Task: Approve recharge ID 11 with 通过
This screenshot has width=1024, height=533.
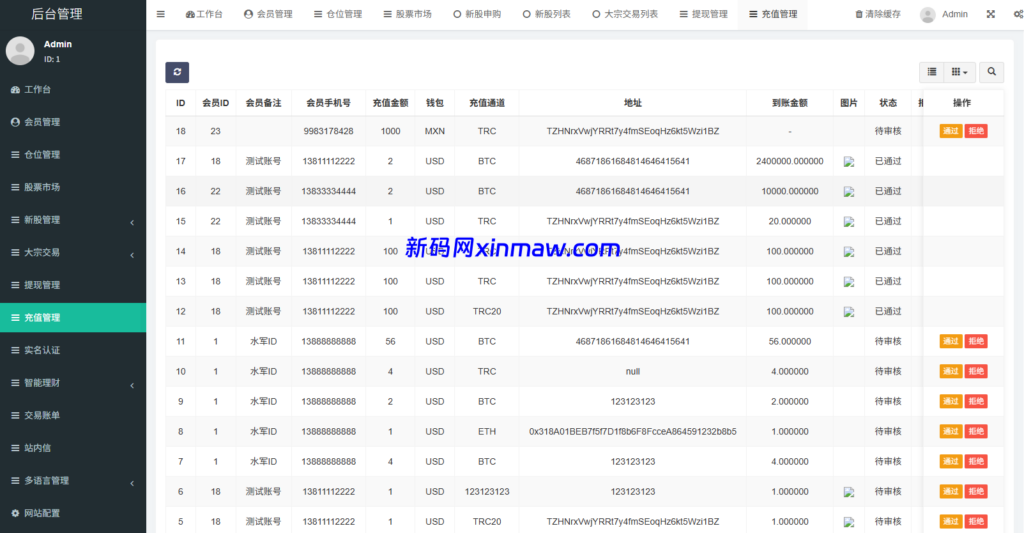Action: tap(951, 342)
